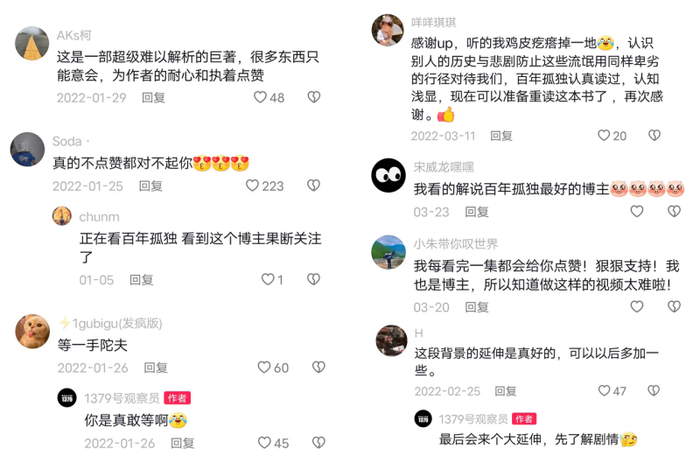Toggle like on H's comment with 47 likes

coord(604,391)
